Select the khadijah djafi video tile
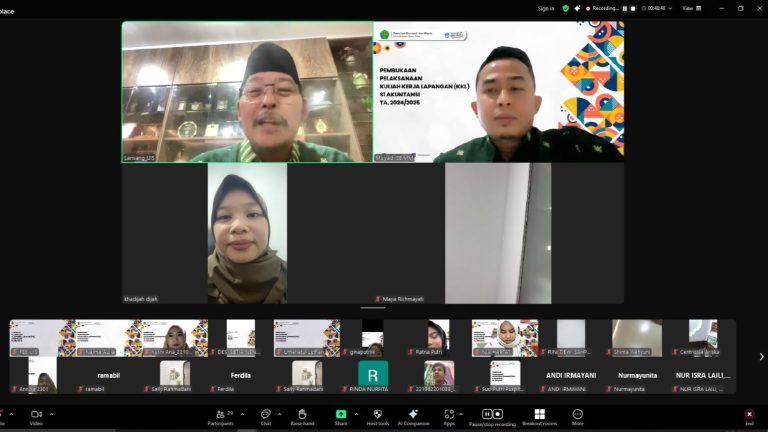Screen dimensions: 768x432 247,234
